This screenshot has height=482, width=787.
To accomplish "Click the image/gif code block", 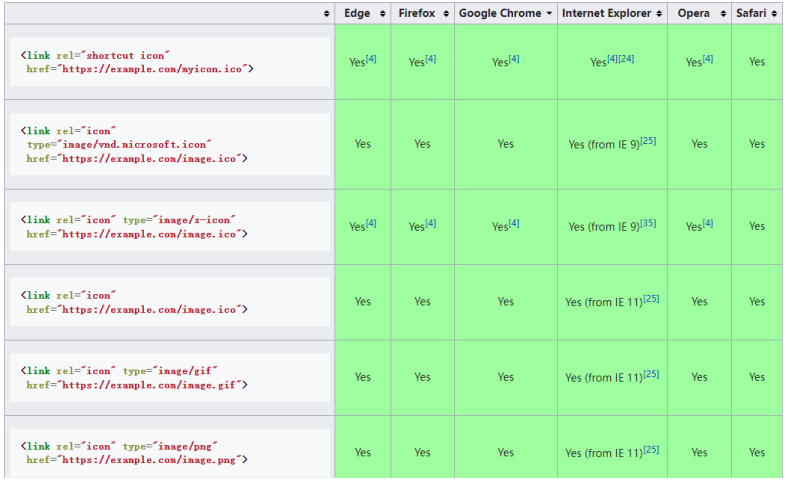I will tap(170, 378).
